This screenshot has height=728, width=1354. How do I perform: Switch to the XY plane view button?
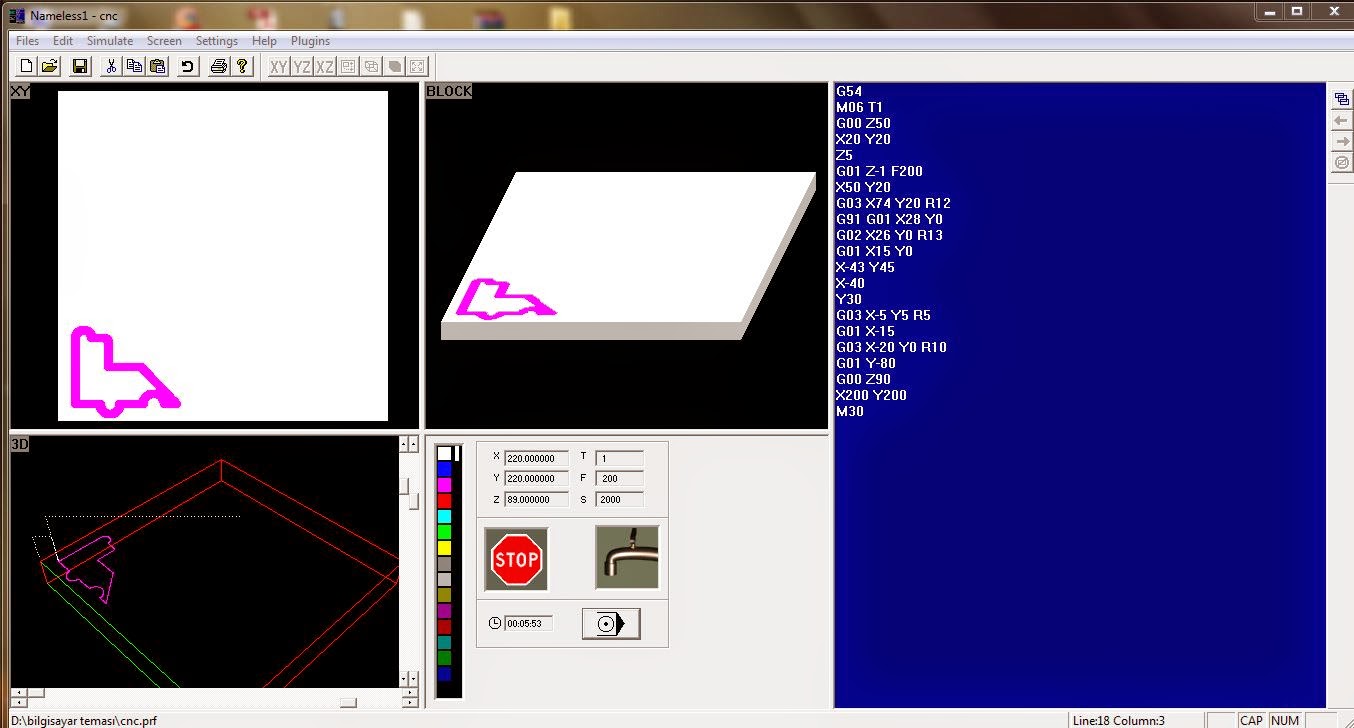click(278, 66)
